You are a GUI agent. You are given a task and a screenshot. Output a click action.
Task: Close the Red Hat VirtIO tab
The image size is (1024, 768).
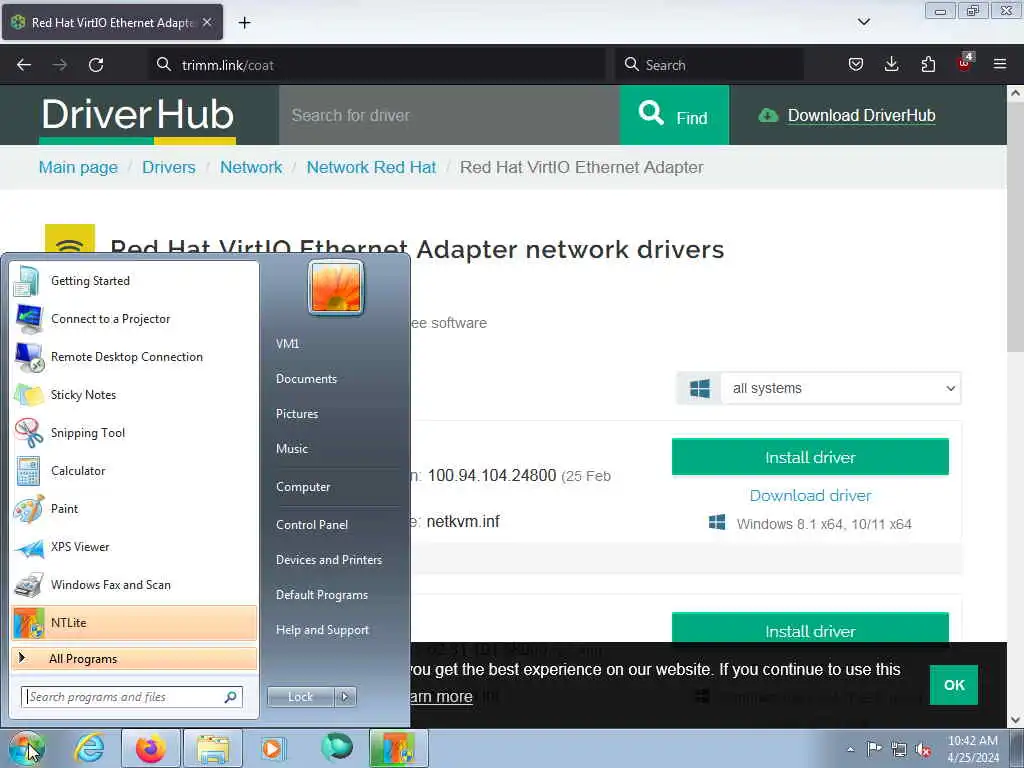point(206,22)
